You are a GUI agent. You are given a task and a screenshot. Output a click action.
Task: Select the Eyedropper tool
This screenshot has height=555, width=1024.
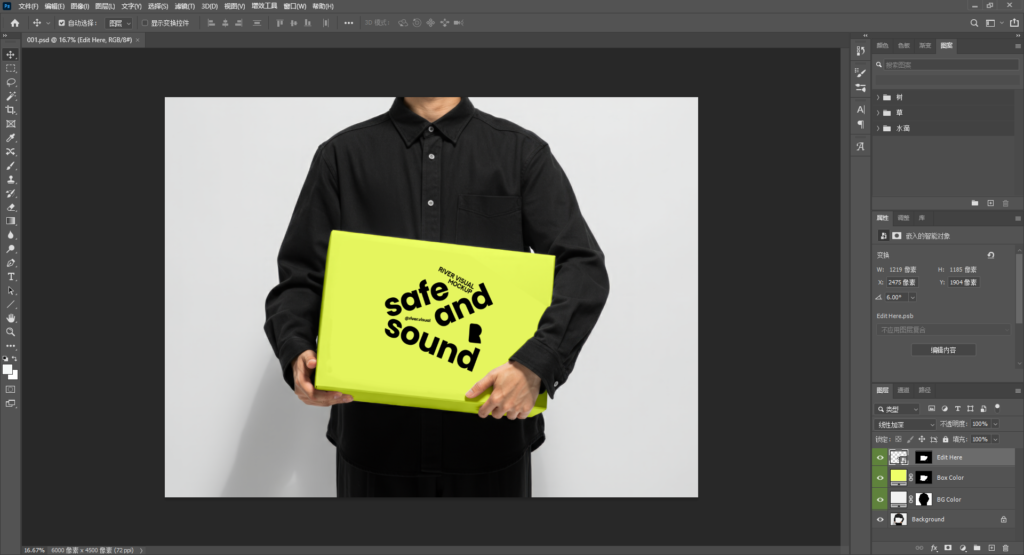(10, 138)
